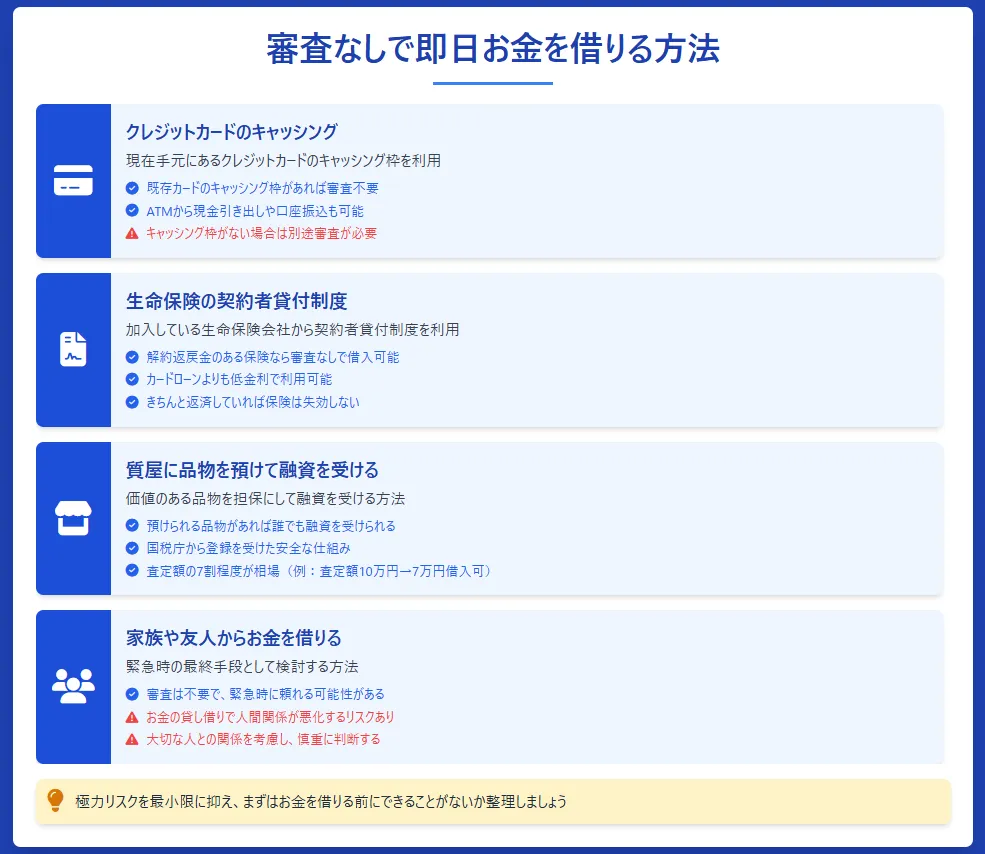
Task: Click check icon beside 既存カードのキャッシング枠があれば審査不要
Action: (132, 188)
